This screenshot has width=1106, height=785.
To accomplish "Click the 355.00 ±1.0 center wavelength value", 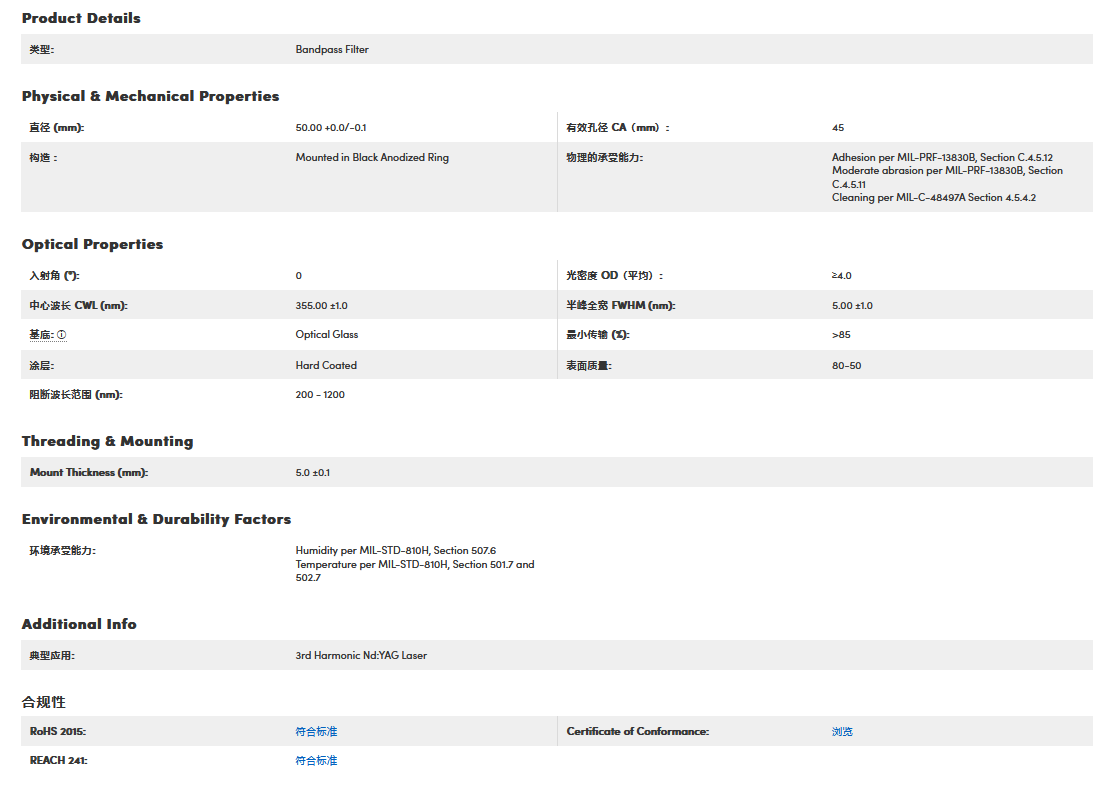I will tap(321, 306).
